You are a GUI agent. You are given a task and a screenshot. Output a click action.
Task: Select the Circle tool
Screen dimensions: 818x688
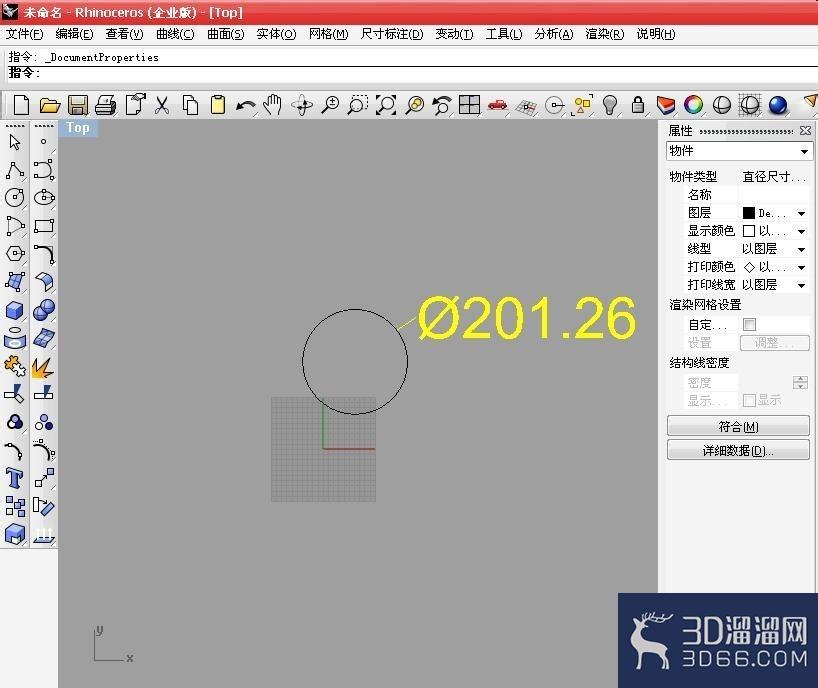[15, 198]
